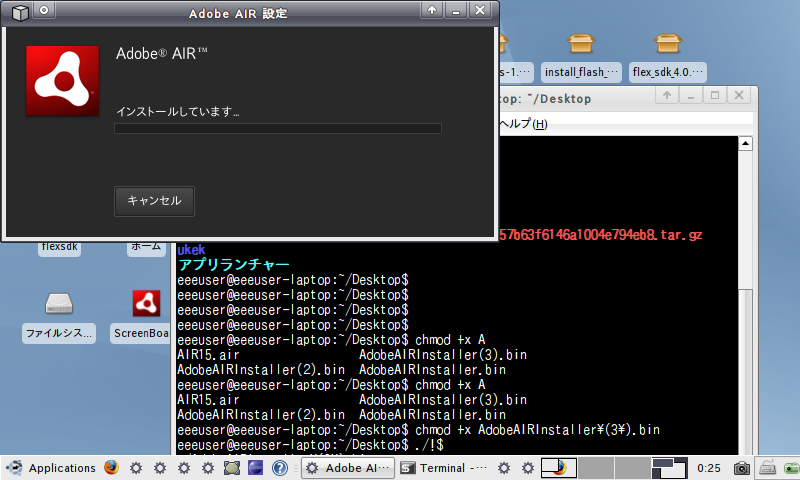
Task: Close the Adobe AIR 設定 window
Action: click(480, 10)
